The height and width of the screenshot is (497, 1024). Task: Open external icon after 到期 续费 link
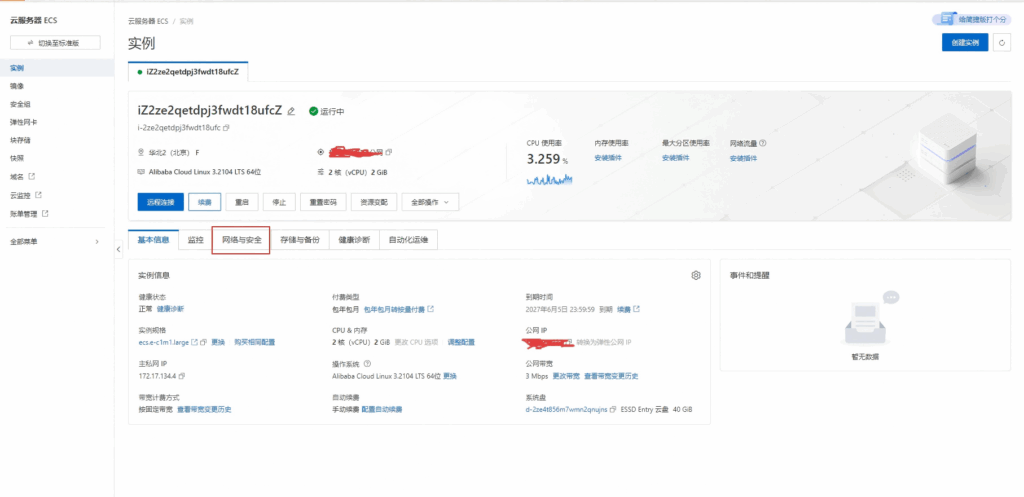click(637, 309)
